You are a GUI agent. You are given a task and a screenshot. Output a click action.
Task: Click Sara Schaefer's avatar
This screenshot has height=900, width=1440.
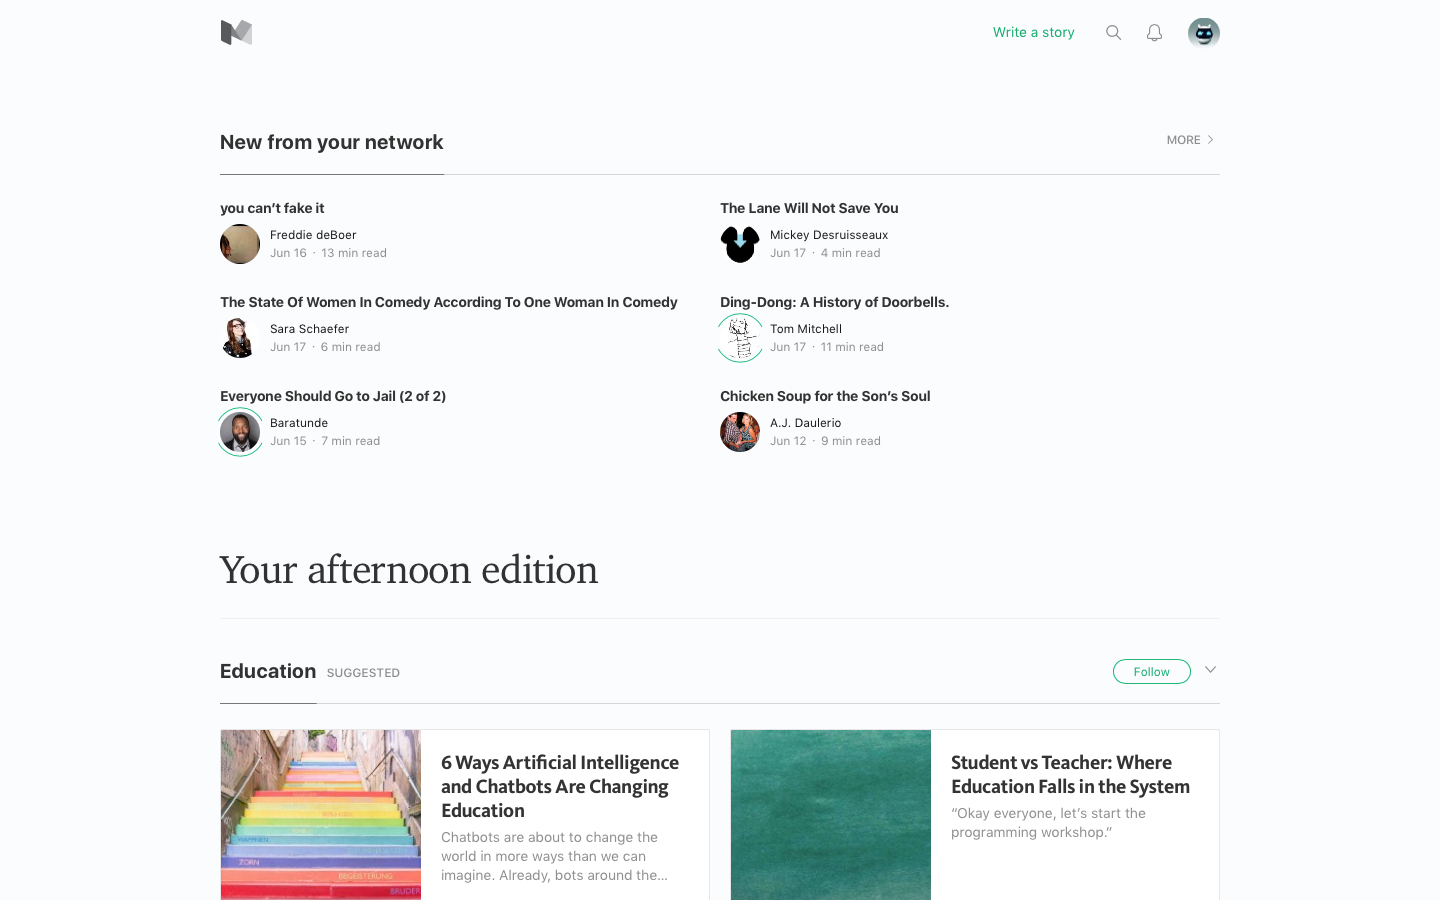point(240,338)
